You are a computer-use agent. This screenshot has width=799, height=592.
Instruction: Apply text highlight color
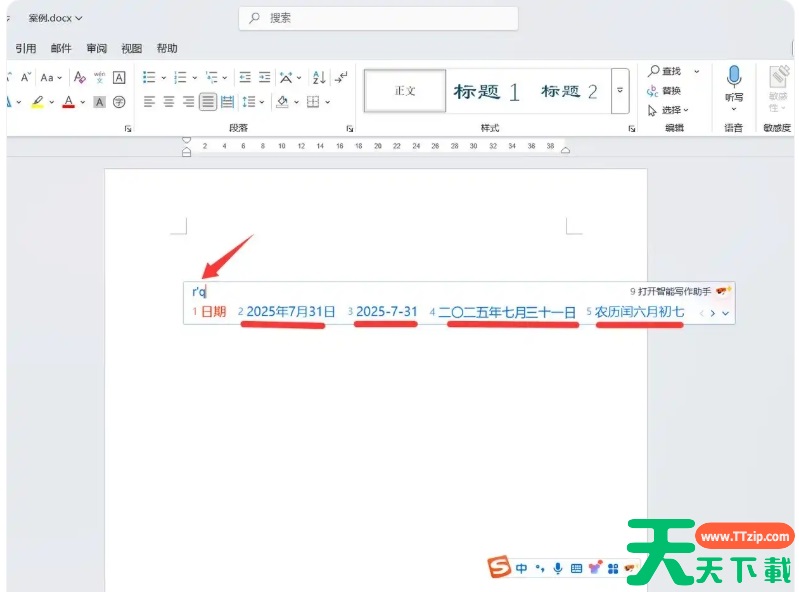(38, 102)
